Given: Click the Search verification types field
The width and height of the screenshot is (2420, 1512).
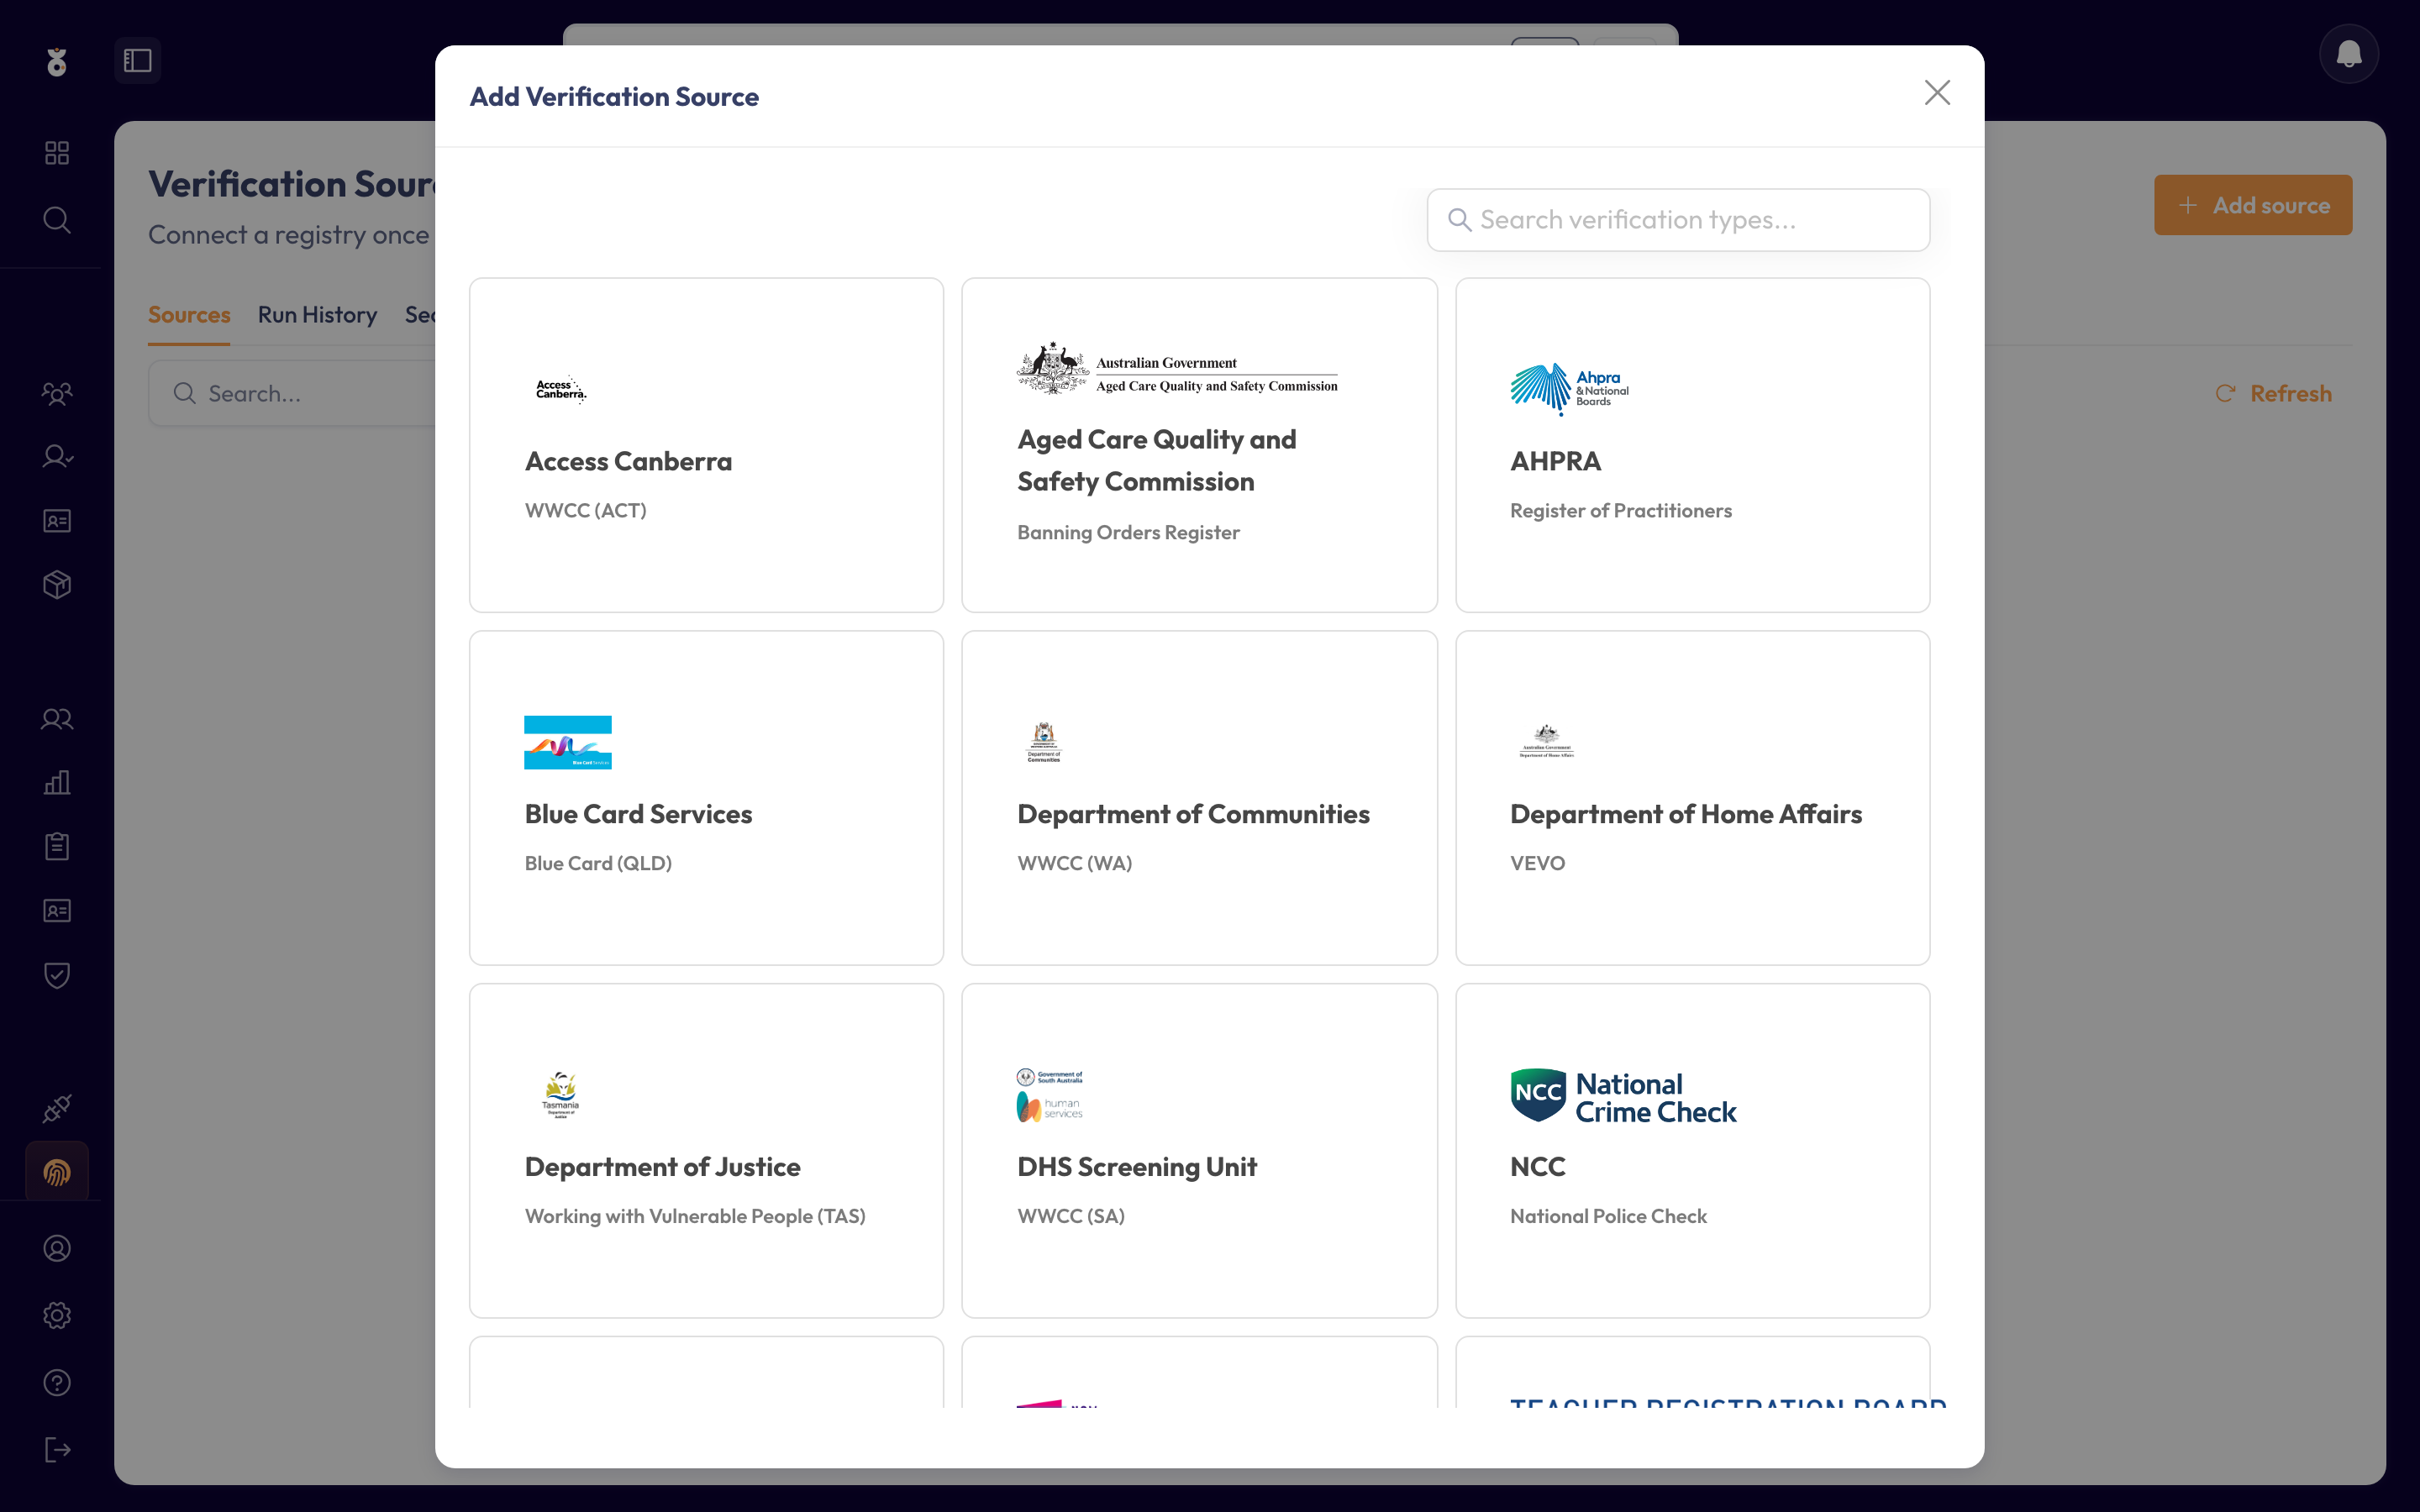Looking at the screenshot, I should [1678, 220].
